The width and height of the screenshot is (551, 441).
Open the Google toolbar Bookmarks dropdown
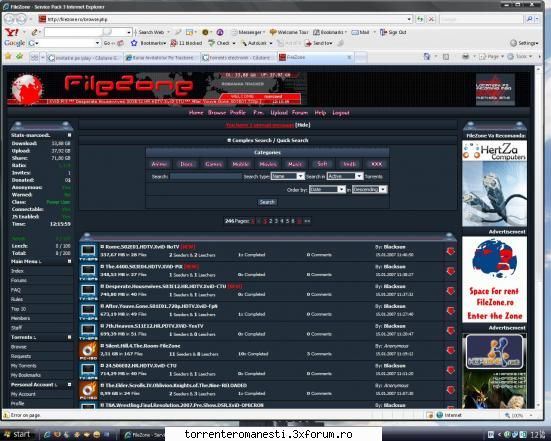point(148,43)
